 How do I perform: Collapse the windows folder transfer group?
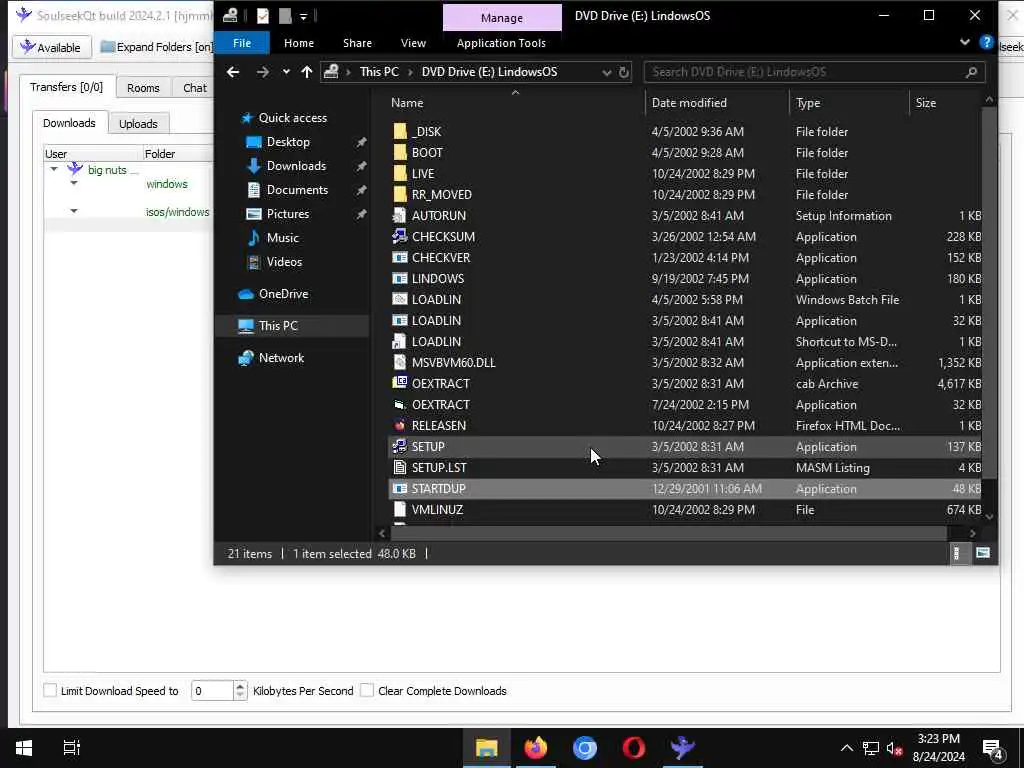point(74,184)
